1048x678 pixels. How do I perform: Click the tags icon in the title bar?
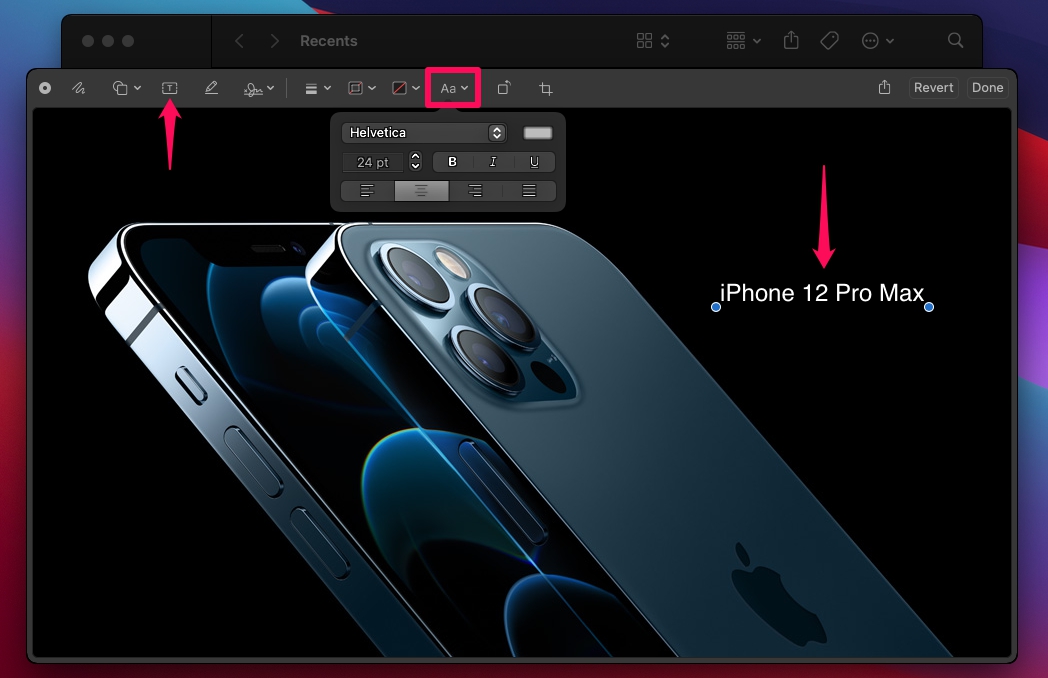coord(828,41)
